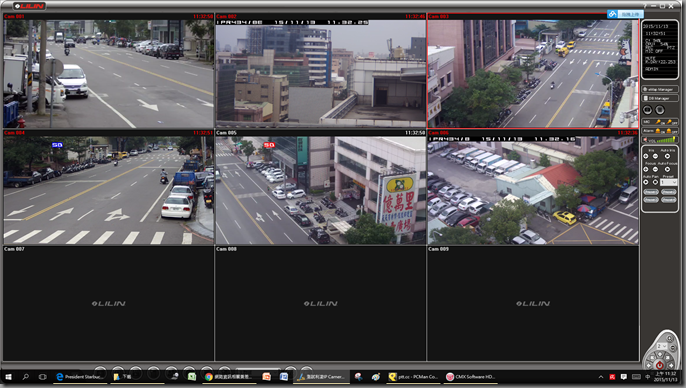Click the Iris plus button
Screen dimensions: 686x388
[646, 156]
